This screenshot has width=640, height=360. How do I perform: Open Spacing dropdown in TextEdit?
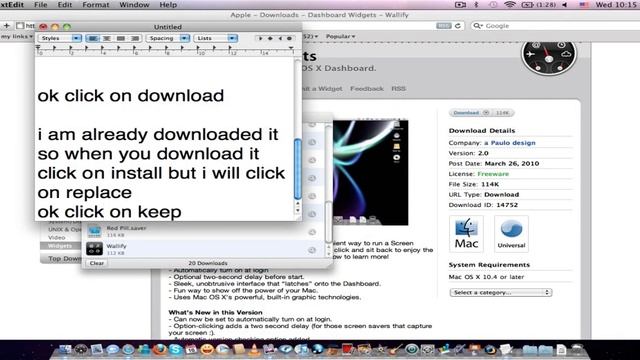pyautogui.click(x=167, y=38)
